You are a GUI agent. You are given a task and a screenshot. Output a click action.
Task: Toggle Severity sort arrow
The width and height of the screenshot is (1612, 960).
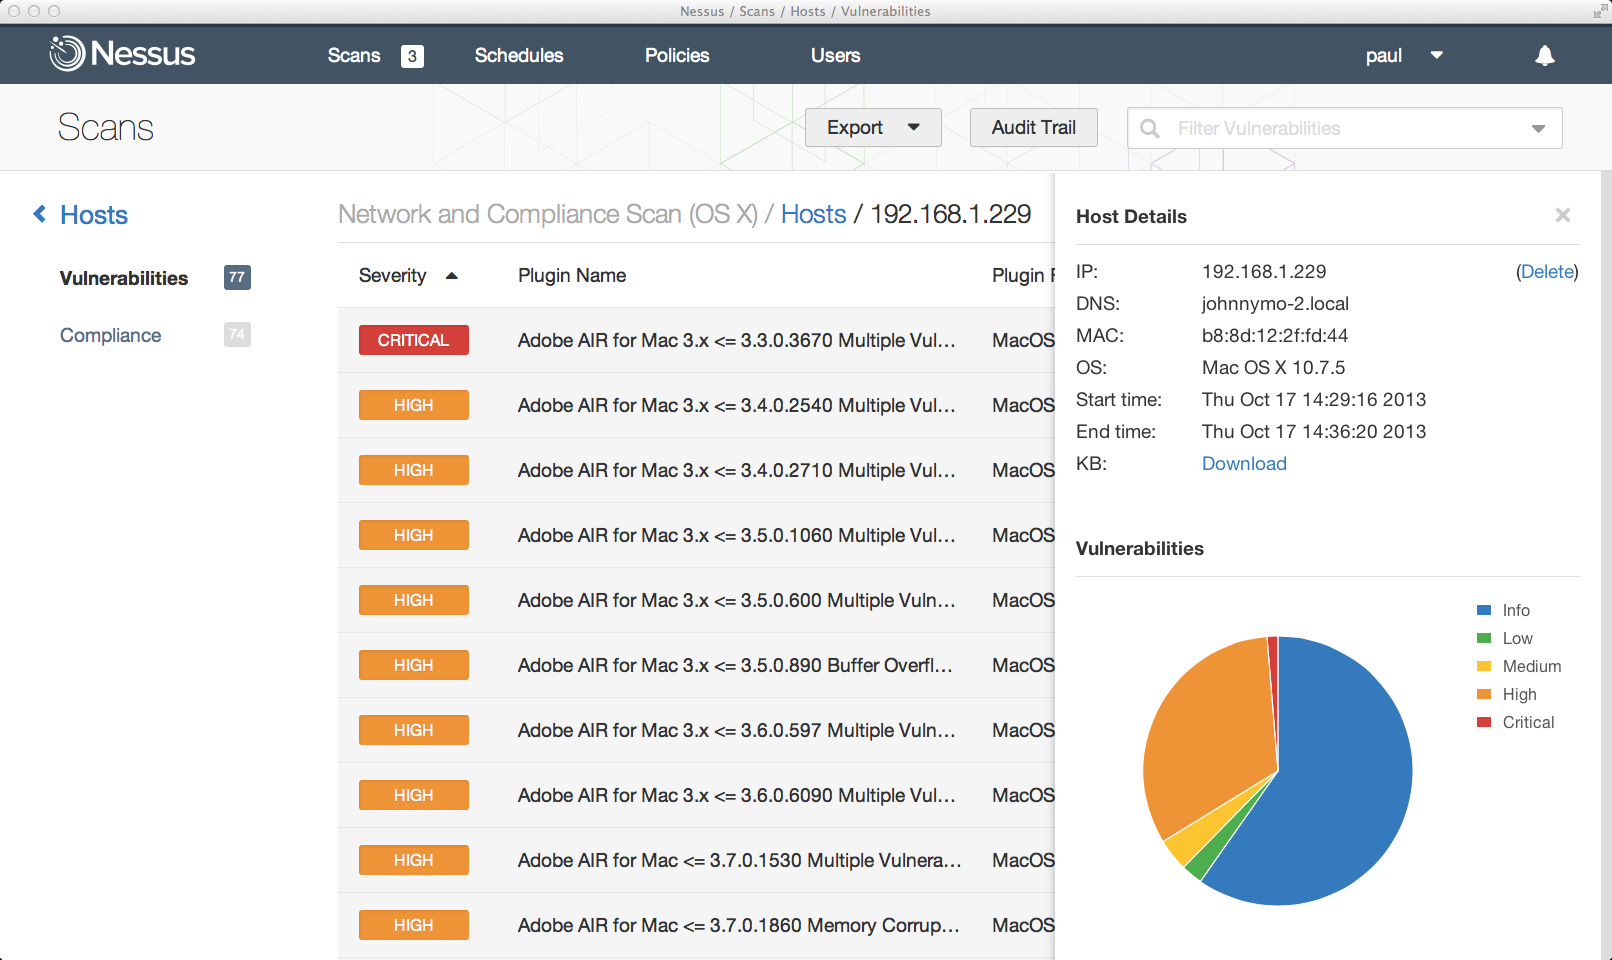[x=452, y=275]
